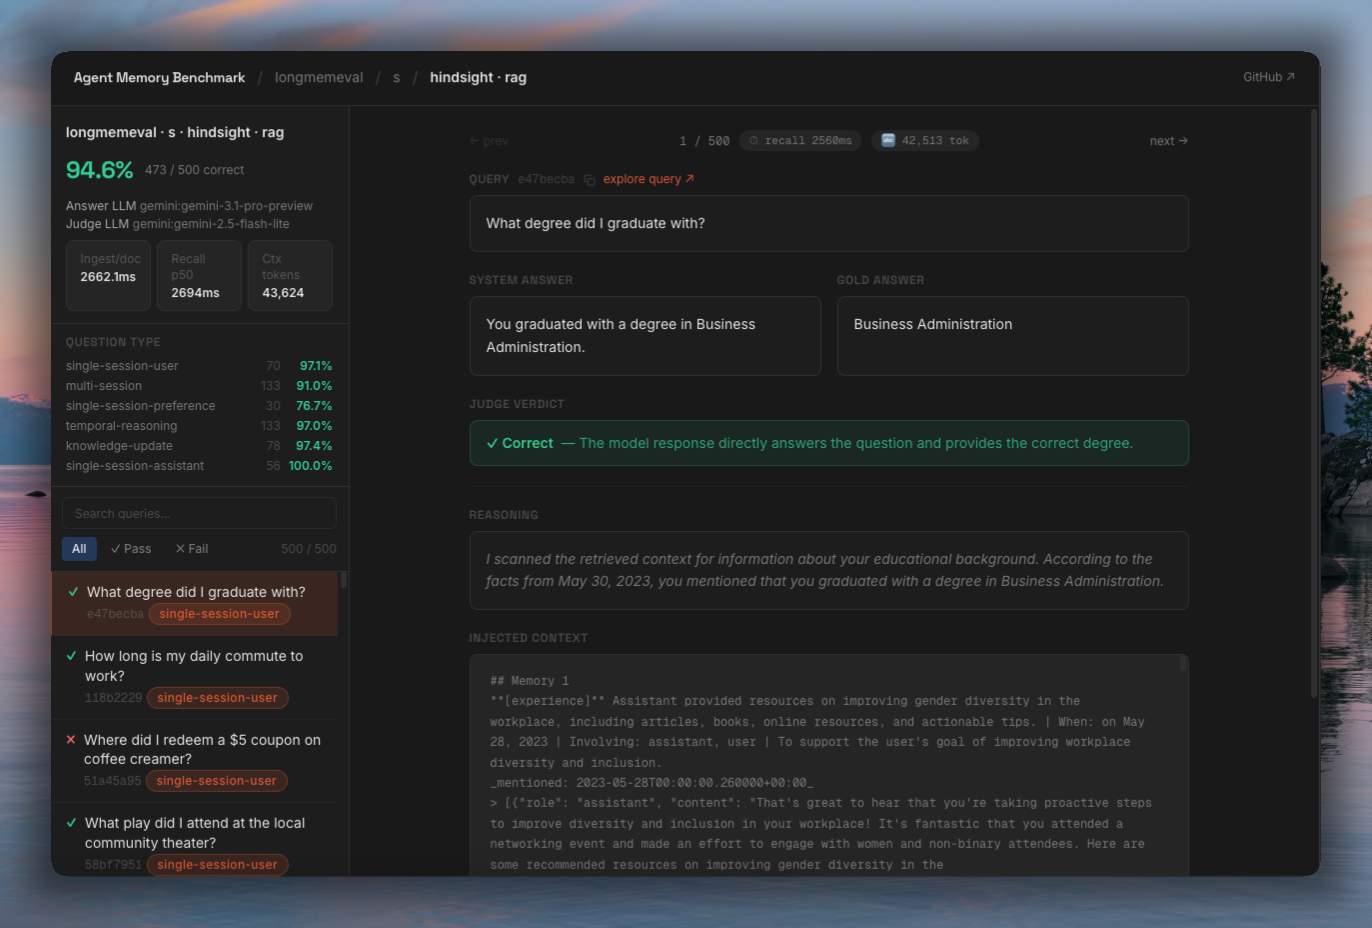The image size is (1372, 928).
Task: Click the Search queries input field
Action: pyautogui.click(x=199, y=514)
